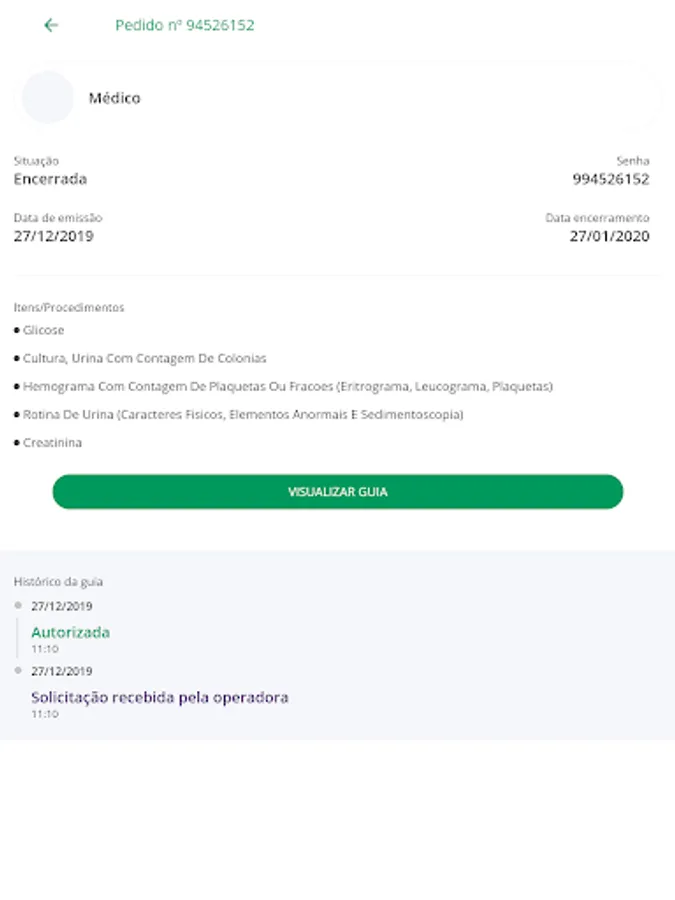The image size is (675, 900).
Task: Select the Pedido nº 94526152 title
Action: tap(184, 25)
